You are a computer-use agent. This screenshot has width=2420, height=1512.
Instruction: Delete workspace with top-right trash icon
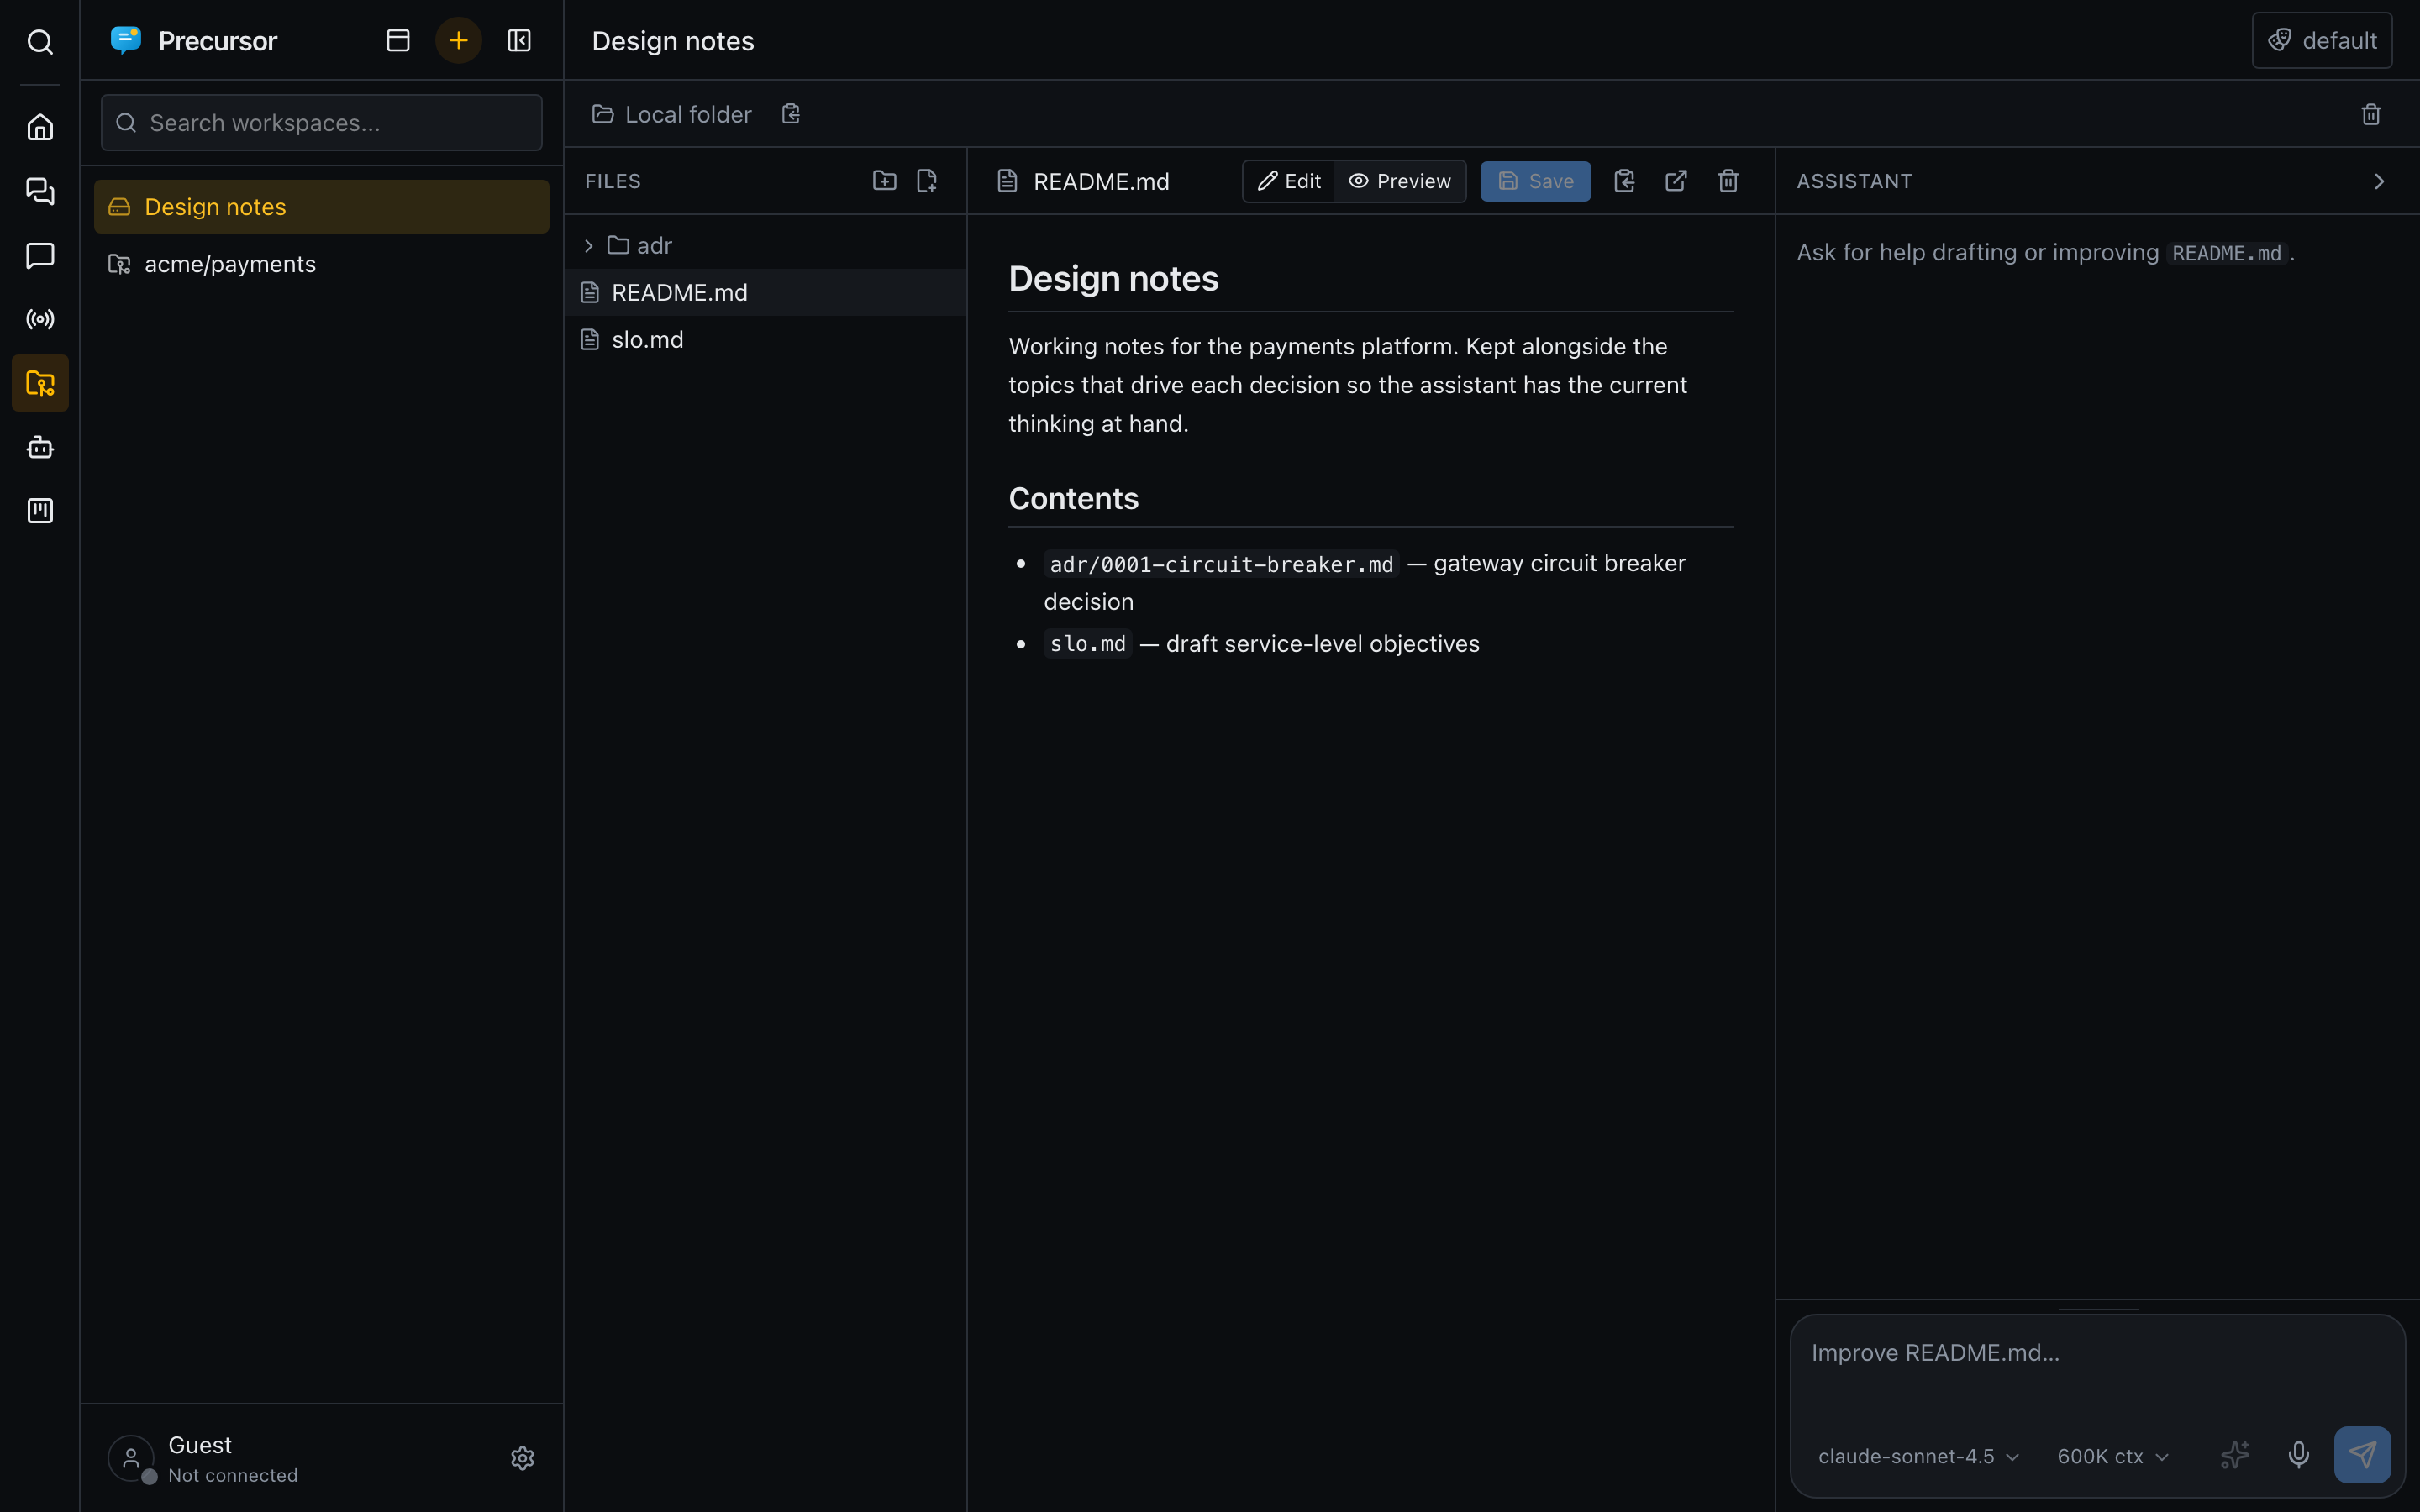click(x=2371, y=114)
